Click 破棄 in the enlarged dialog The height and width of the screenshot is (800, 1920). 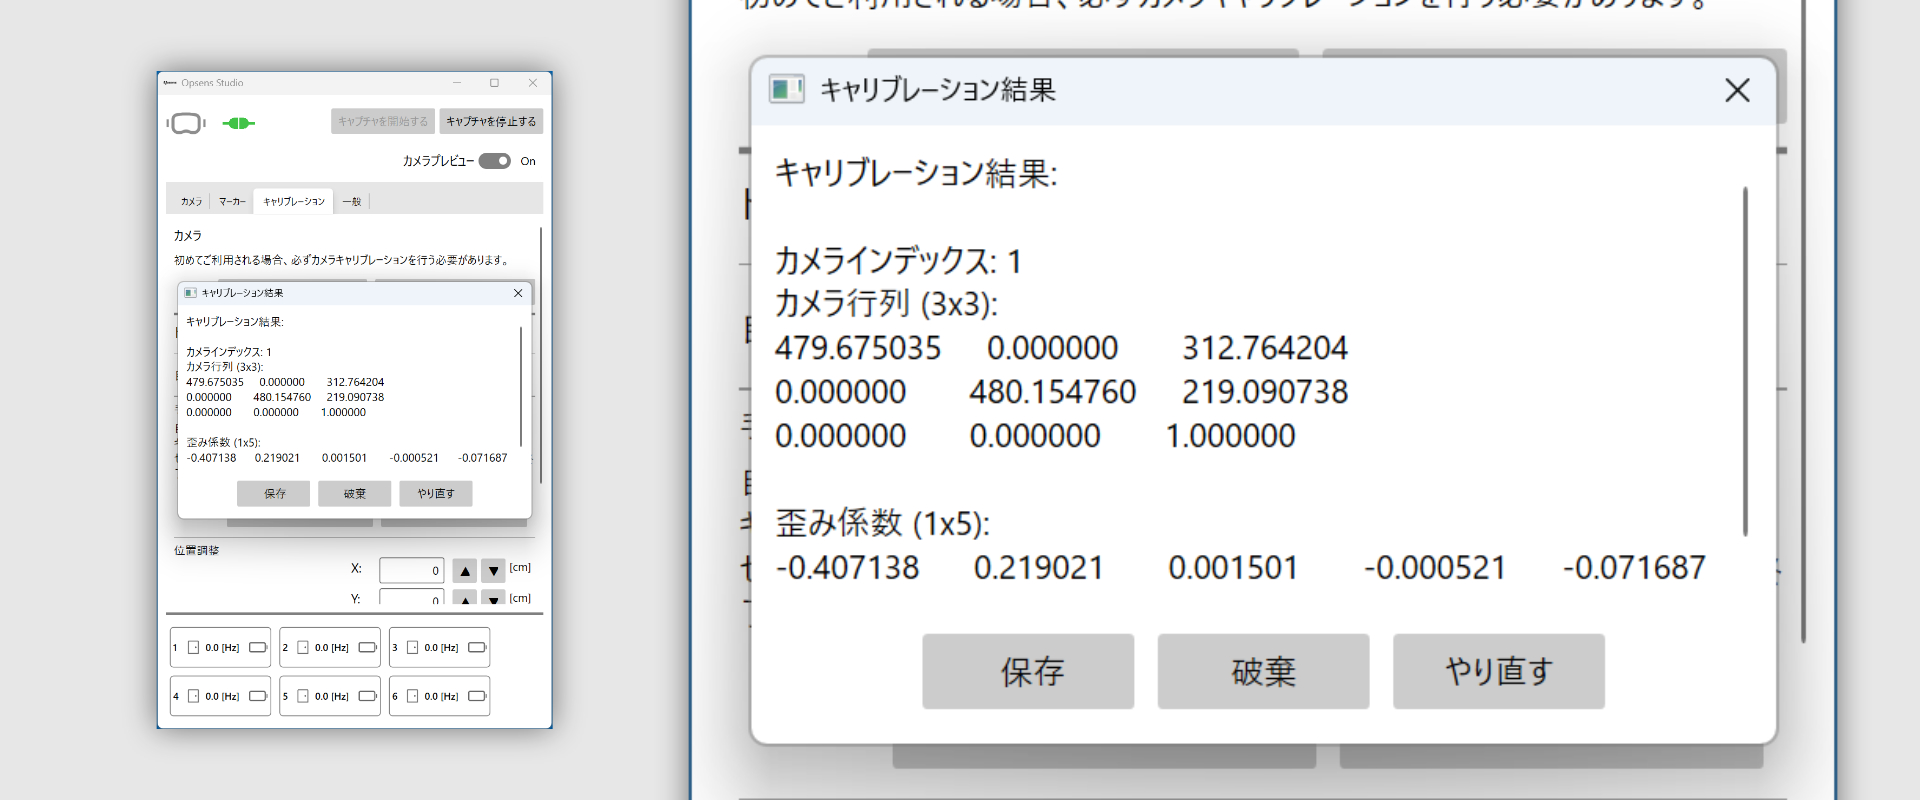[1263, 671]
